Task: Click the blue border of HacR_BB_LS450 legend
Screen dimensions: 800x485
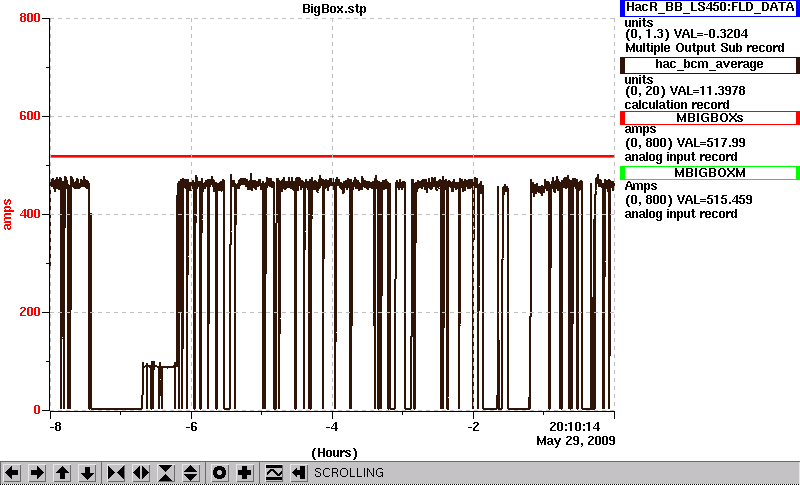Action: point(622,8)
